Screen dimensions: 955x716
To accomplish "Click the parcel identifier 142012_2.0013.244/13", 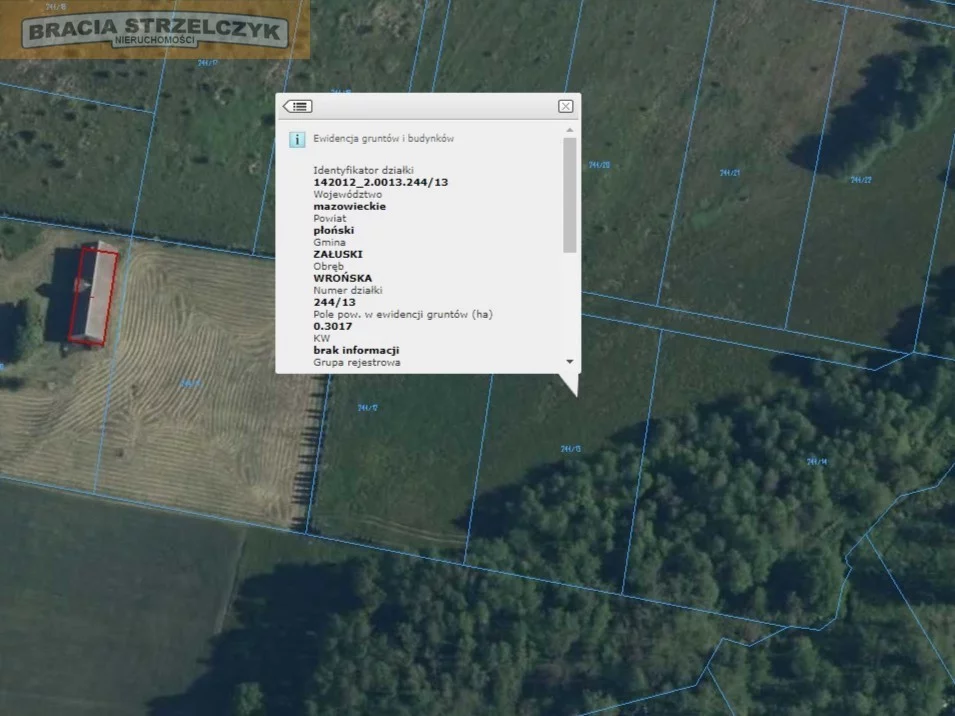I will [381, 182].
